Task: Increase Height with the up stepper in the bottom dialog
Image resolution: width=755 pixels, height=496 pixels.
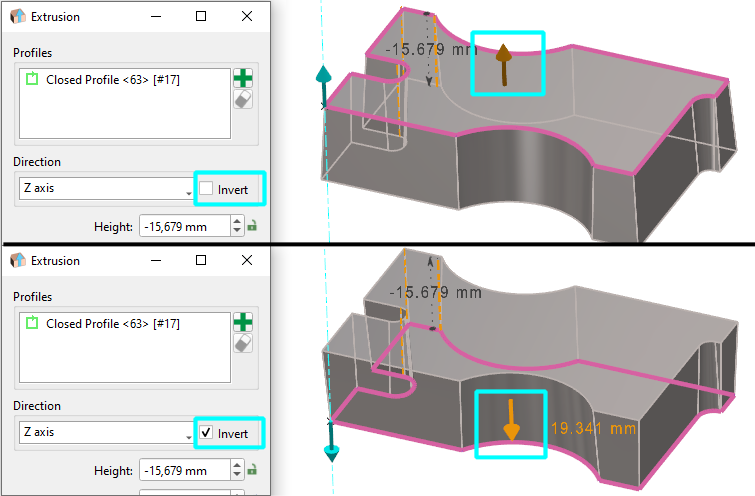Action: pyautogui.click(x=236, y=465)
